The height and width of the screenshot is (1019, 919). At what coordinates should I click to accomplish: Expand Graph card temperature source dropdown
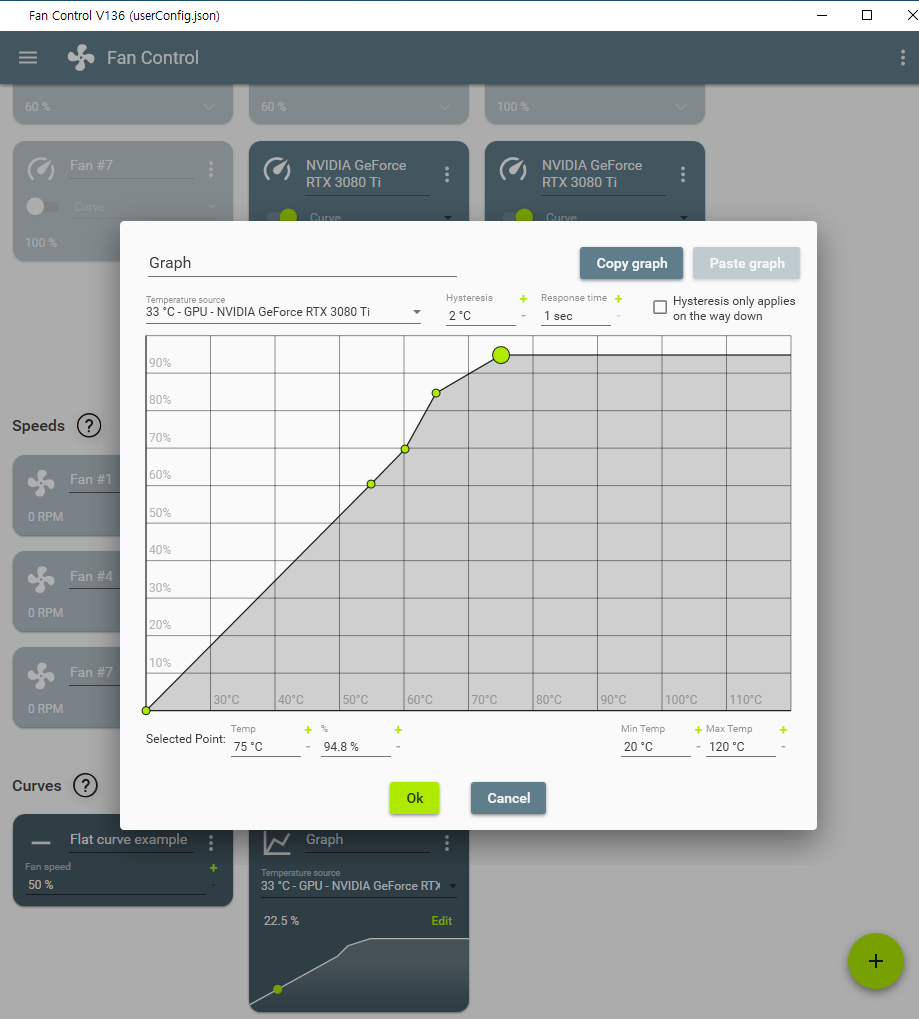359,886
